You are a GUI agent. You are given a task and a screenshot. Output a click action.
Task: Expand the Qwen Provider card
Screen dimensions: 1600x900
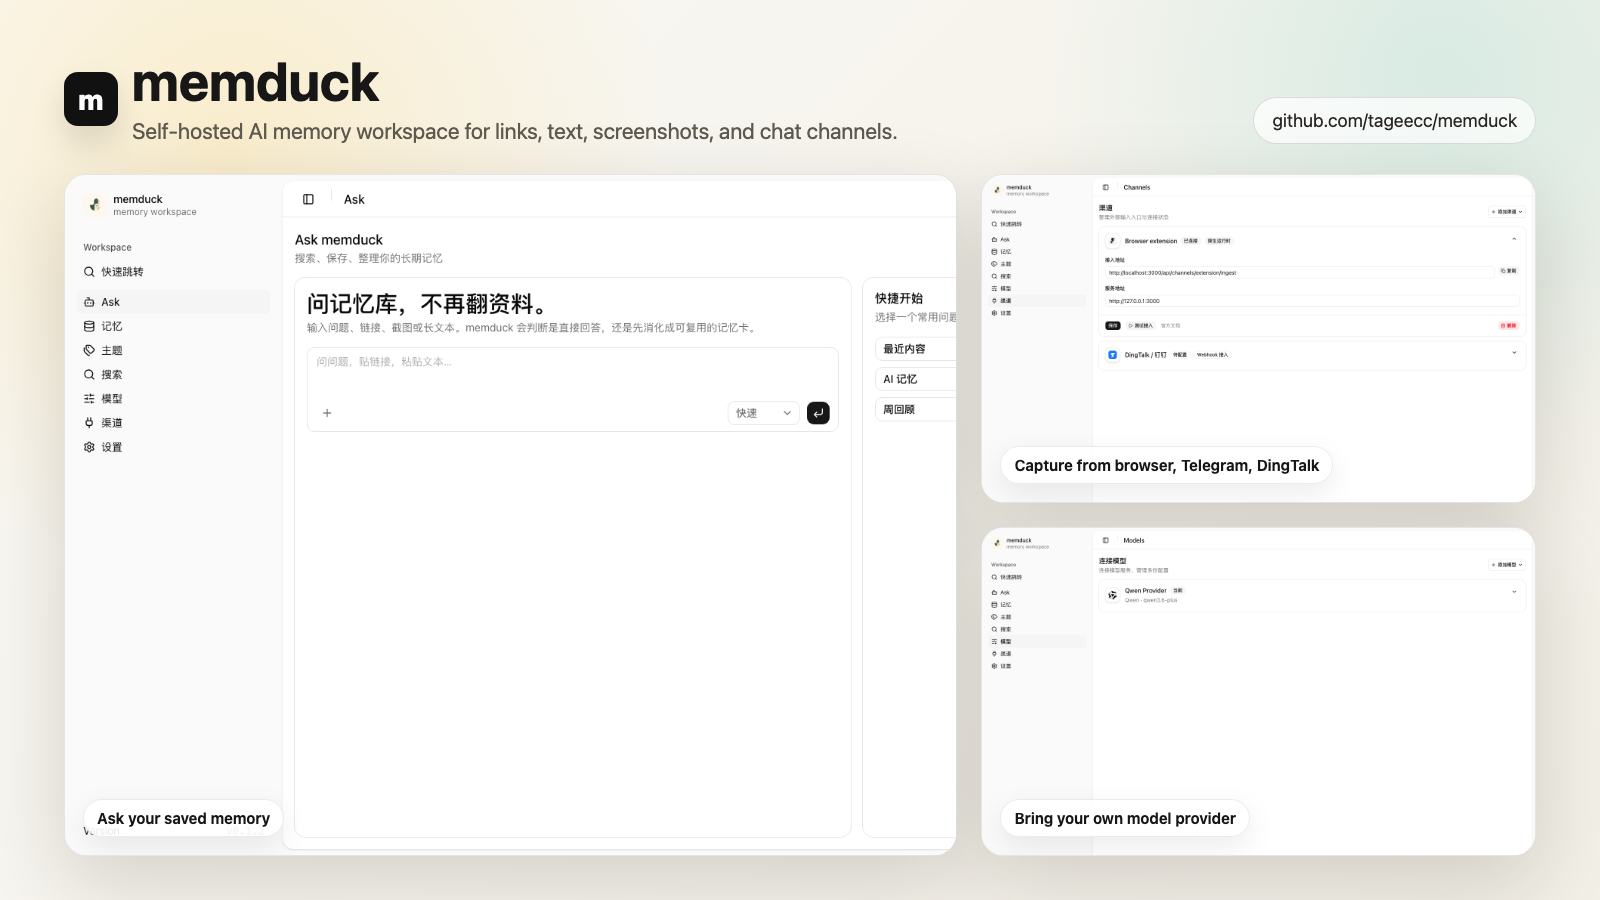click(x=1514, y=592)
